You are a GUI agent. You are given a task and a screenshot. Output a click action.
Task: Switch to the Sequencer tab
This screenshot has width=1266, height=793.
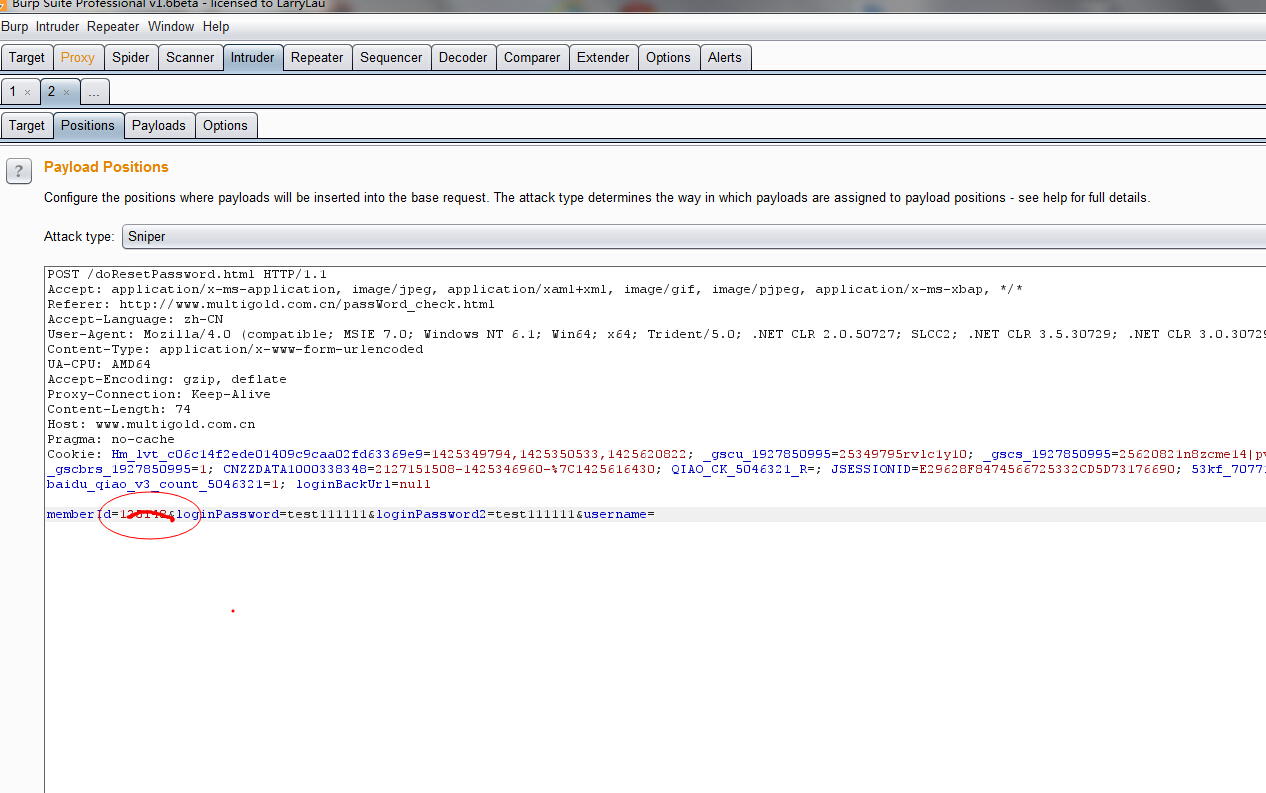click(x=391, y=58)
